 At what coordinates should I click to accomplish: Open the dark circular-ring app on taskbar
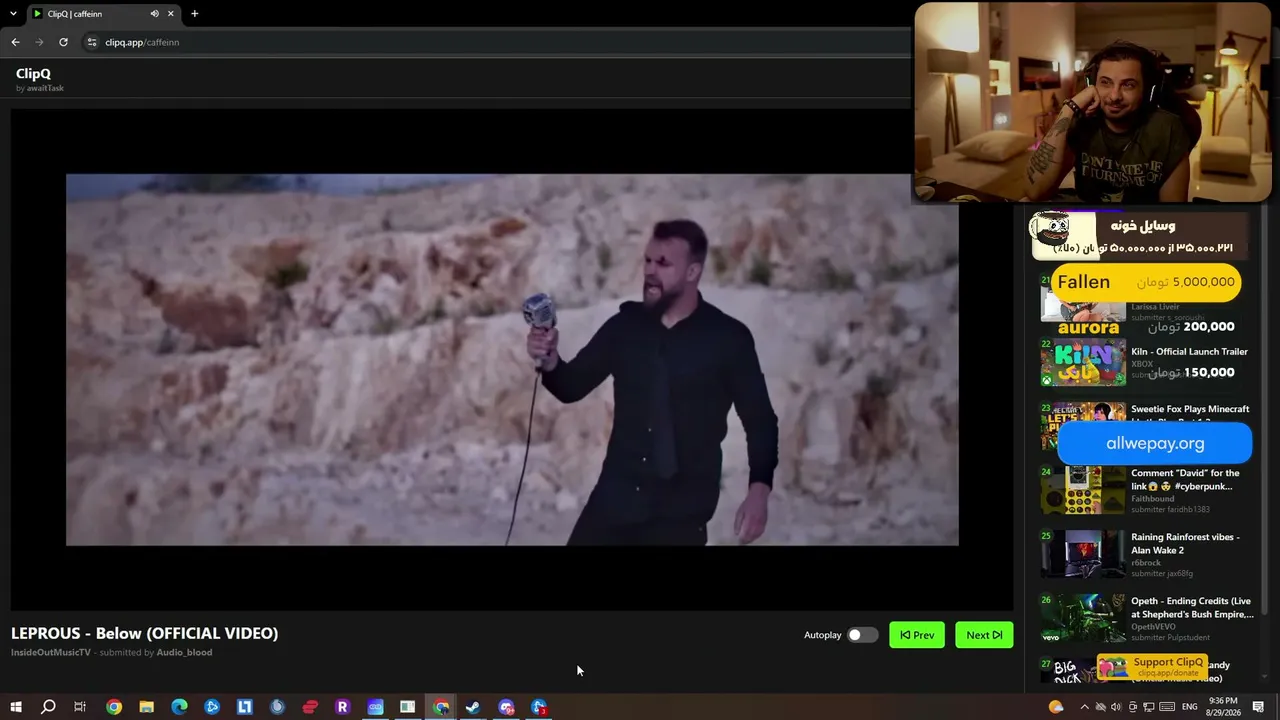(x=277, y=707)
